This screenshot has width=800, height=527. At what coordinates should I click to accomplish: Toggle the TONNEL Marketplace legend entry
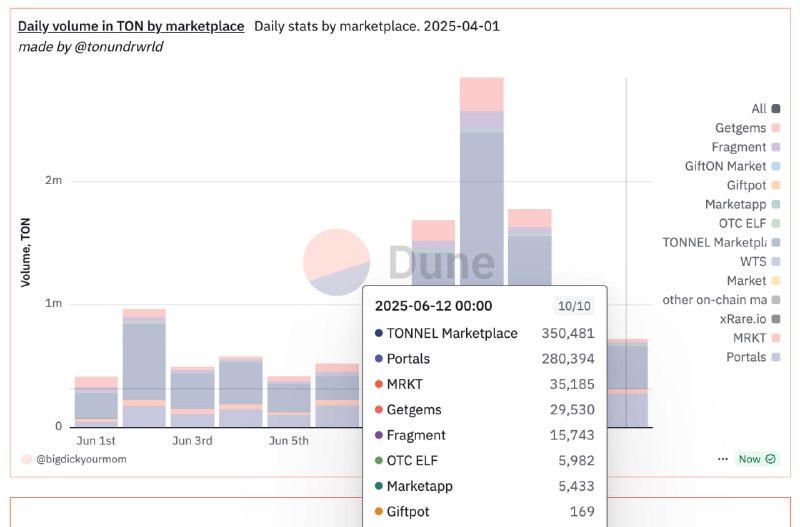click(721, 242)
